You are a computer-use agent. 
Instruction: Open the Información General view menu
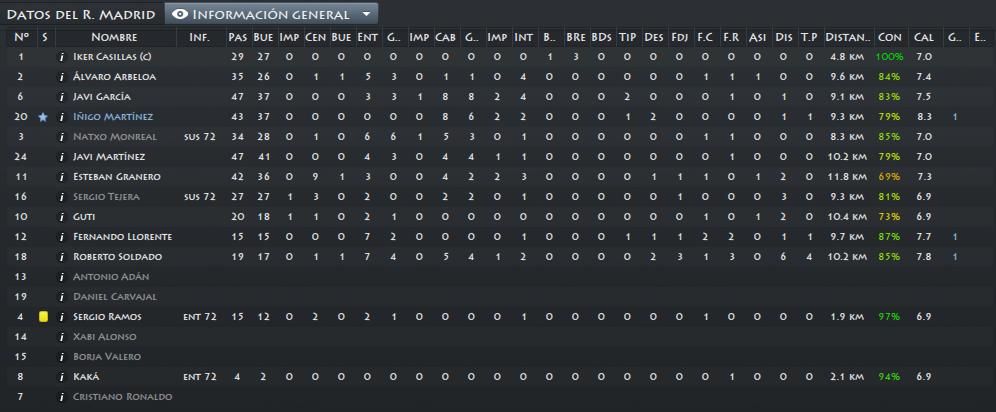(x=271, y=14)
